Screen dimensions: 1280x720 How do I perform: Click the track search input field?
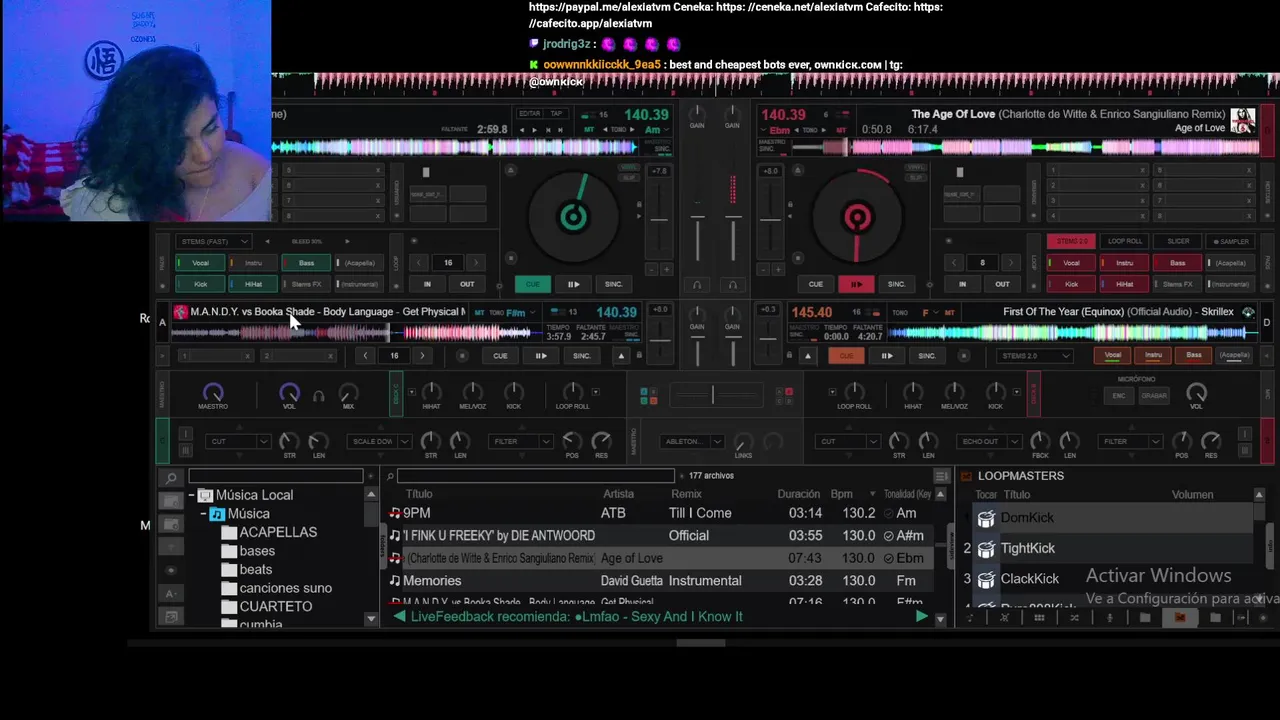[x=536, y=476]
